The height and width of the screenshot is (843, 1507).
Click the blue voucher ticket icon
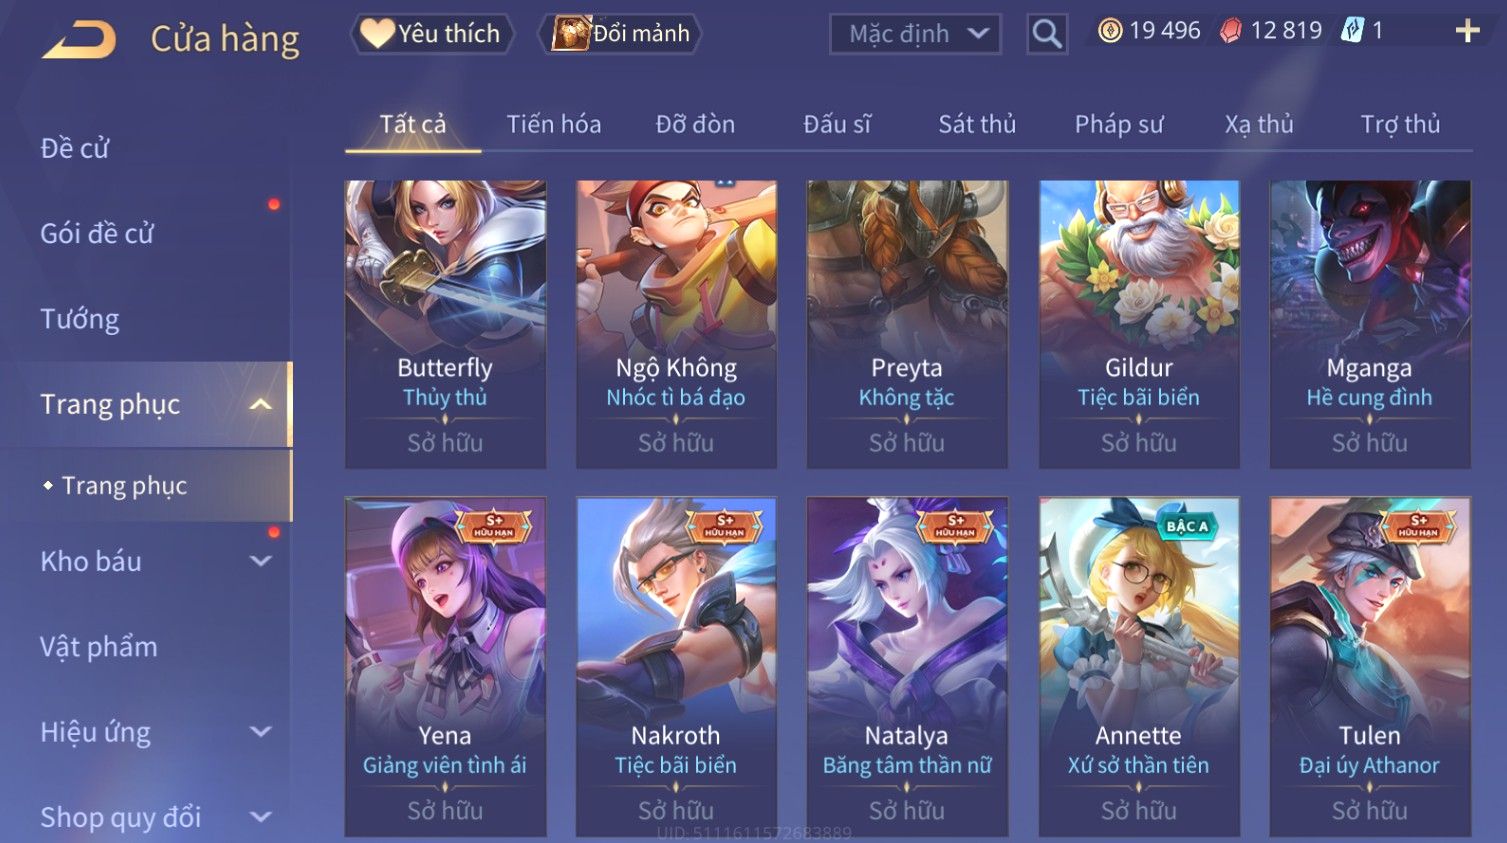1352,31
